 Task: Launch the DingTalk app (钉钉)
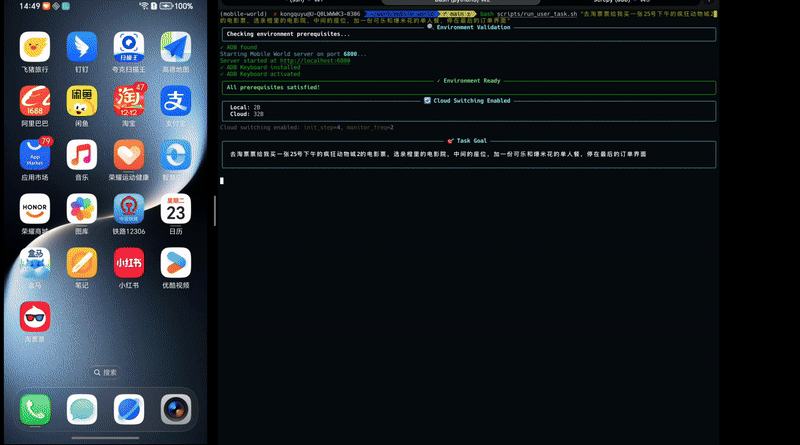click(82, 46)
